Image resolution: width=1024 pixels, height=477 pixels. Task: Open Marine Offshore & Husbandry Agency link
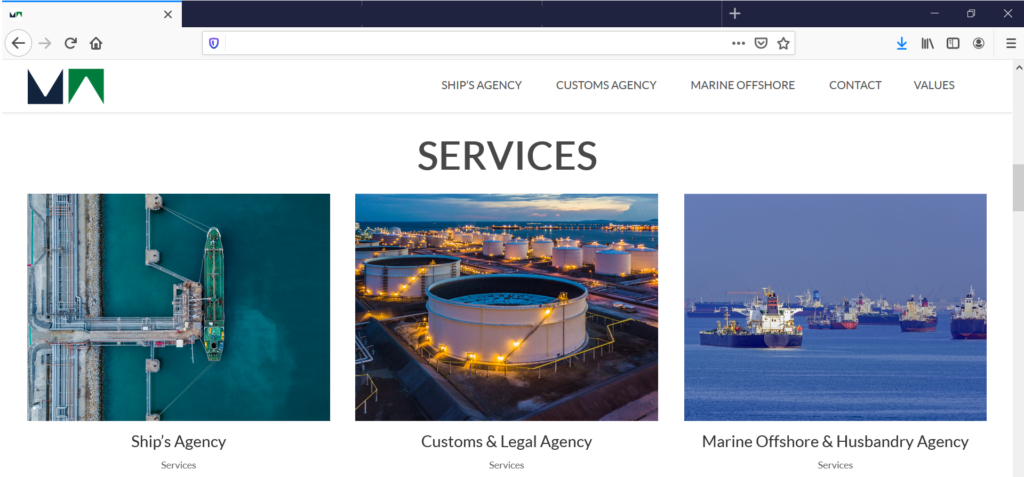pyautogui.click(x=835, y=442)
